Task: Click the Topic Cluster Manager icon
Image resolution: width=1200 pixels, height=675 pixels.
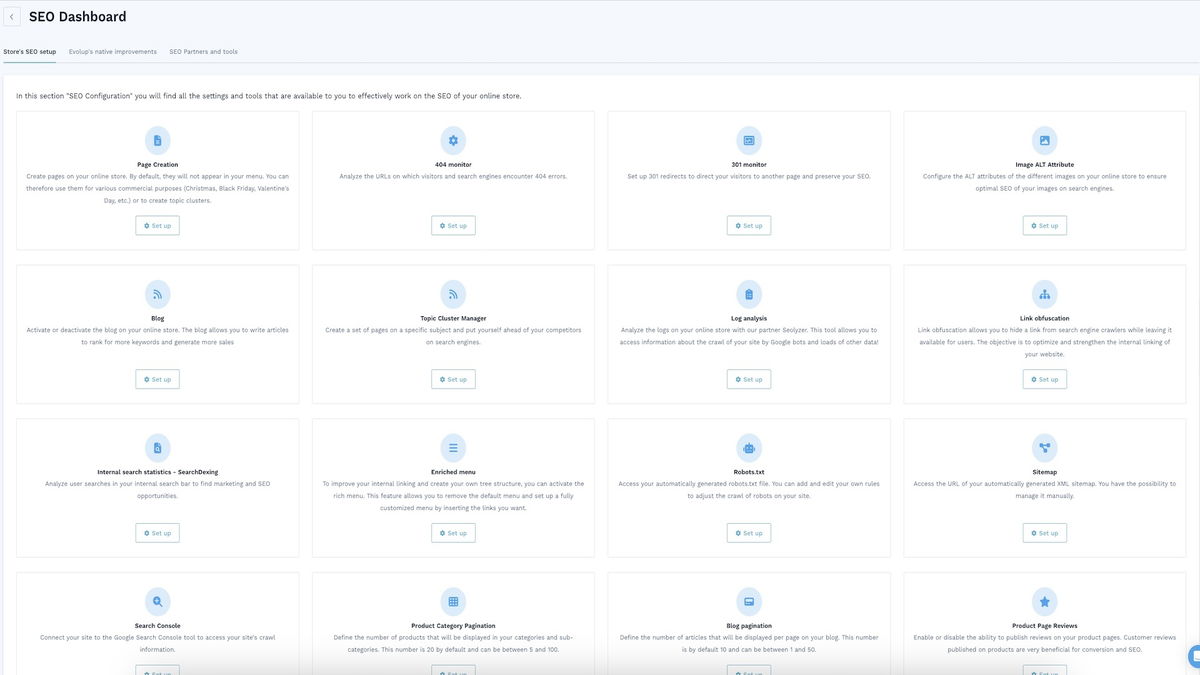Action: tap(452, 294)
